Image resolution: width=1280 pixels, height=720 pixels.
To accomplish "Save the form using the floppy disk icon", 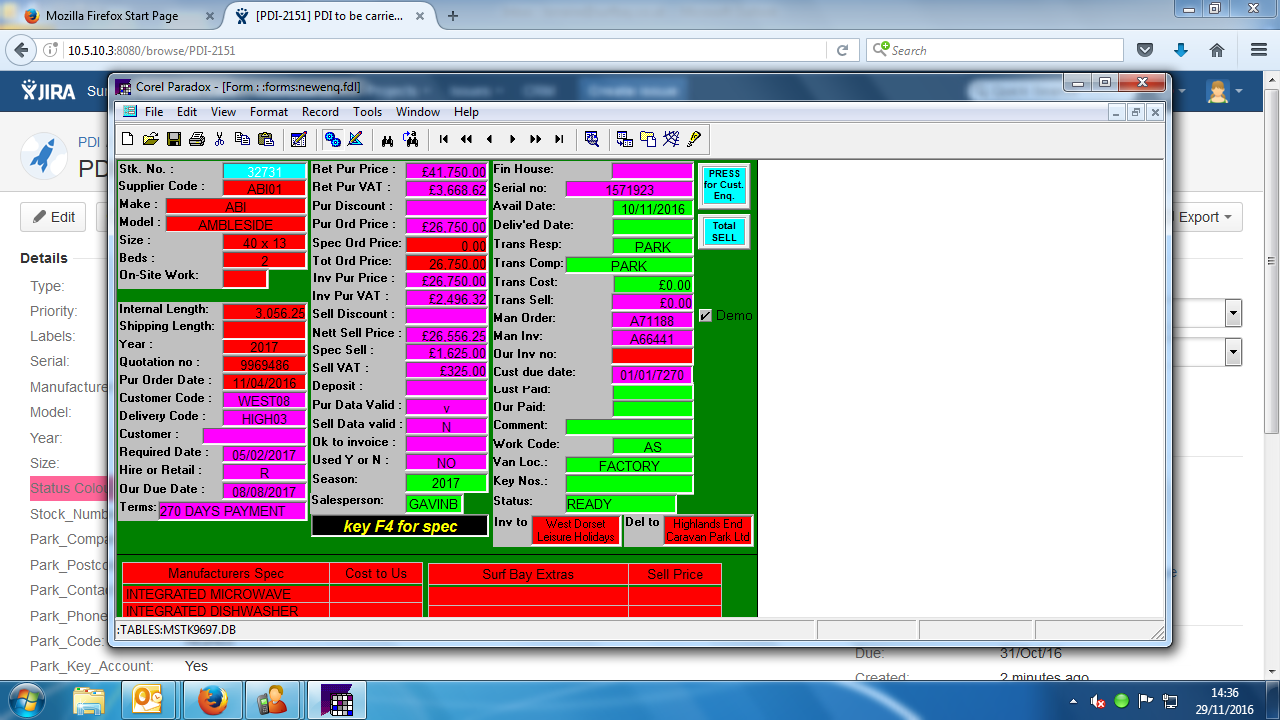I will pos(174,139).
